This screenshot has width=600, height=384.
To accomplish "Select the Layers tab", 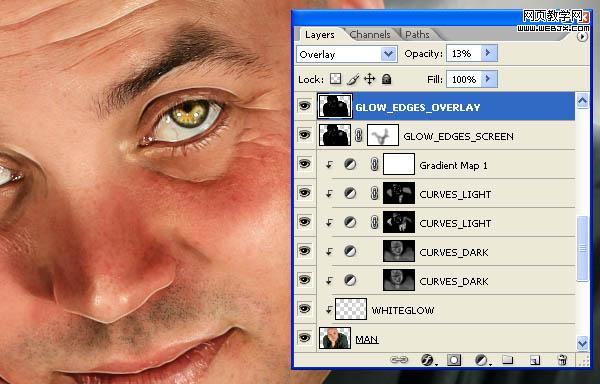I will [x=320, y=35].
